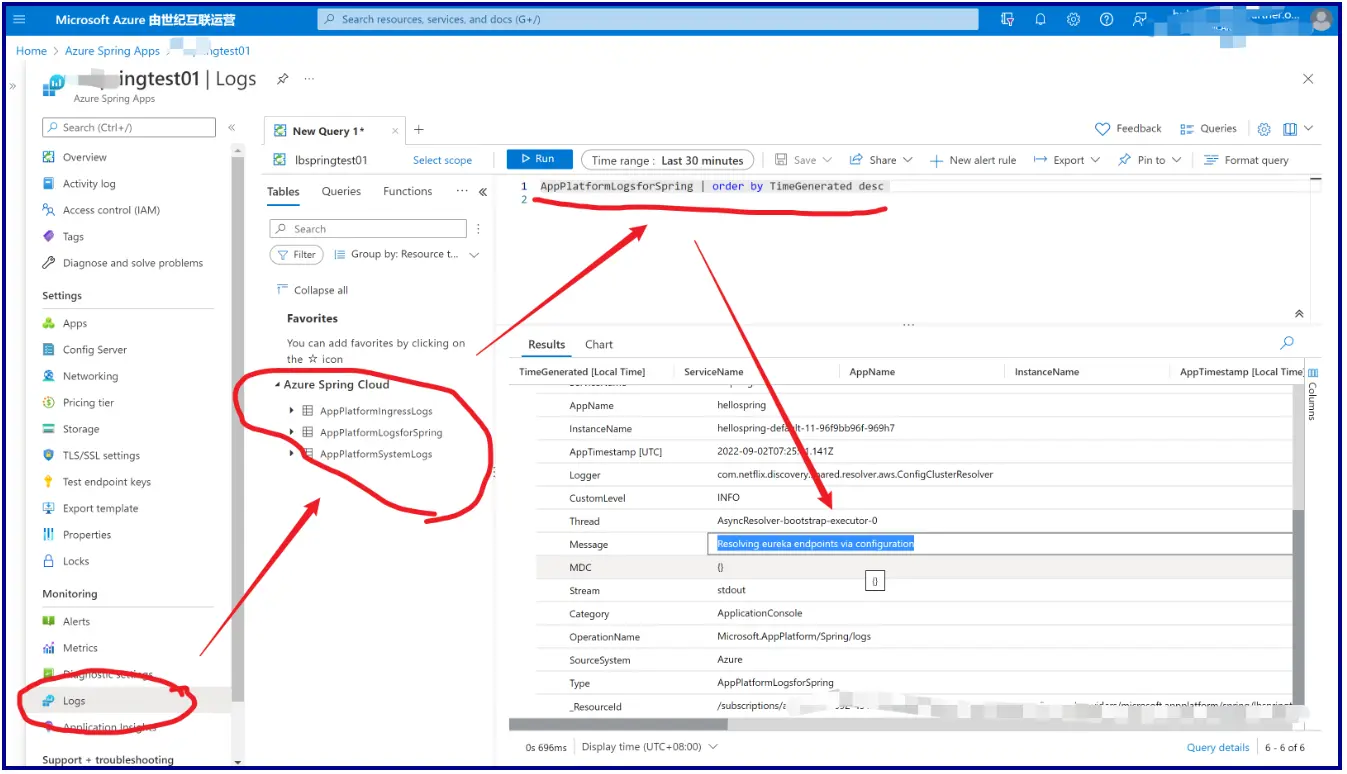The width and height of the screenshot is (1347, 774).
Task: Open Apps under Settings
Action: pos(75,323)
